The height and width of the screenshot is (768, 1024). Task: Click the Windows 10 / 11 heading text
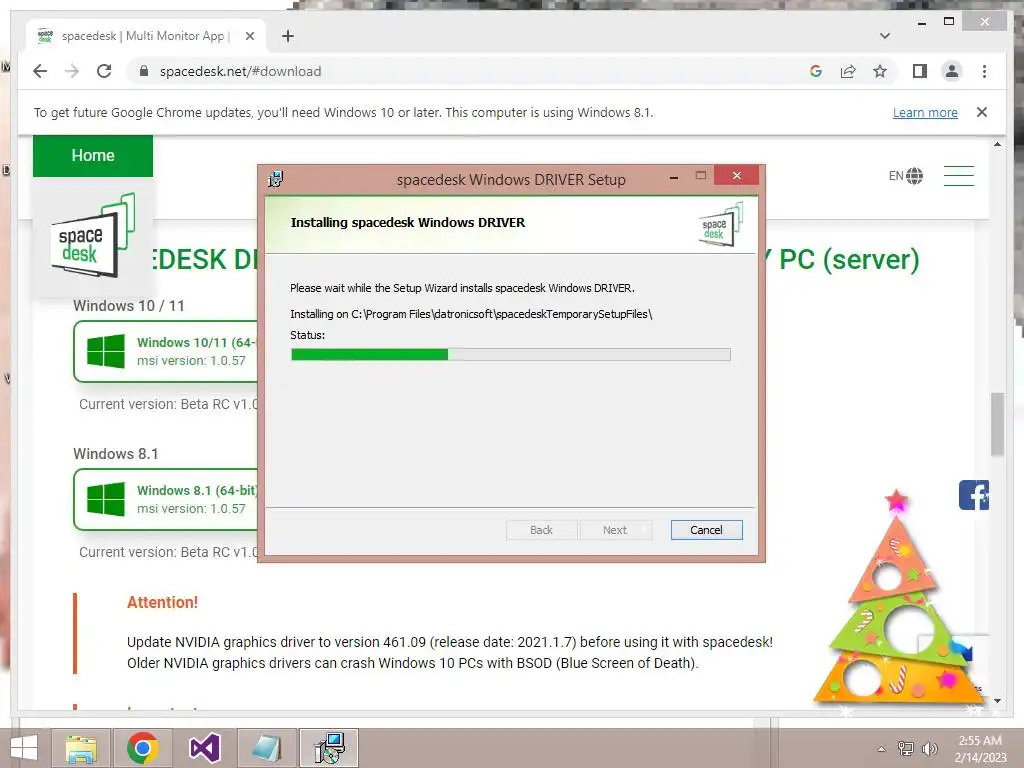129,306
